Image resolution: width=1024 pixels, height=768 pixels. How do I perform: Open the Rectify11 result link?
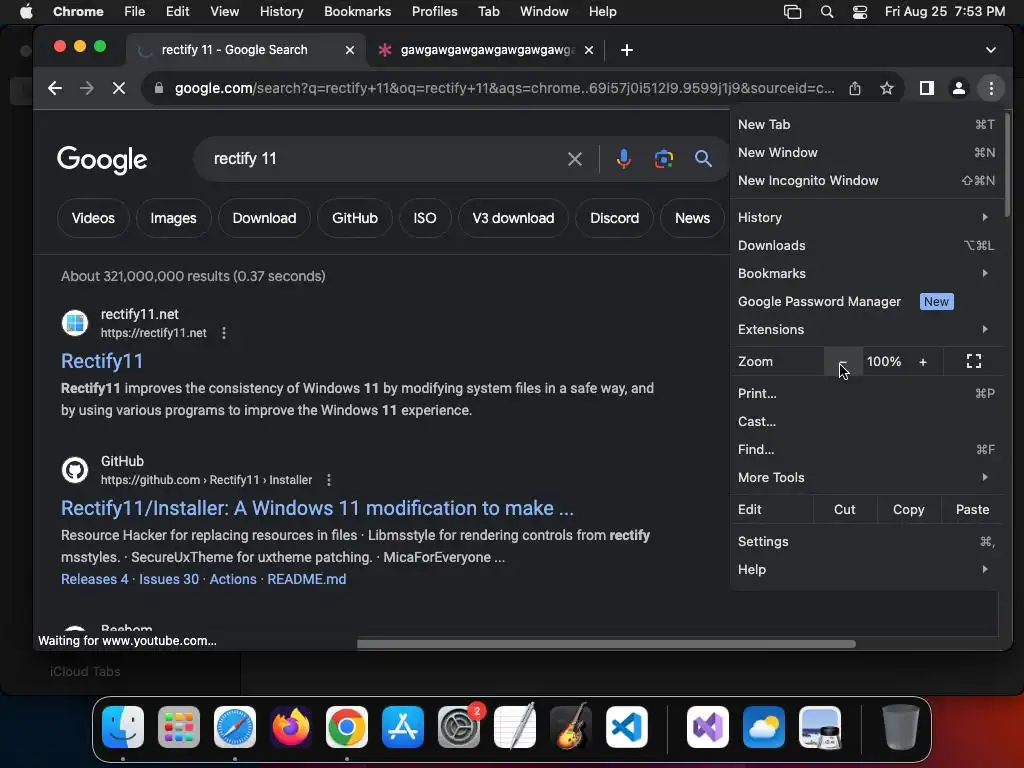point(102,361)
